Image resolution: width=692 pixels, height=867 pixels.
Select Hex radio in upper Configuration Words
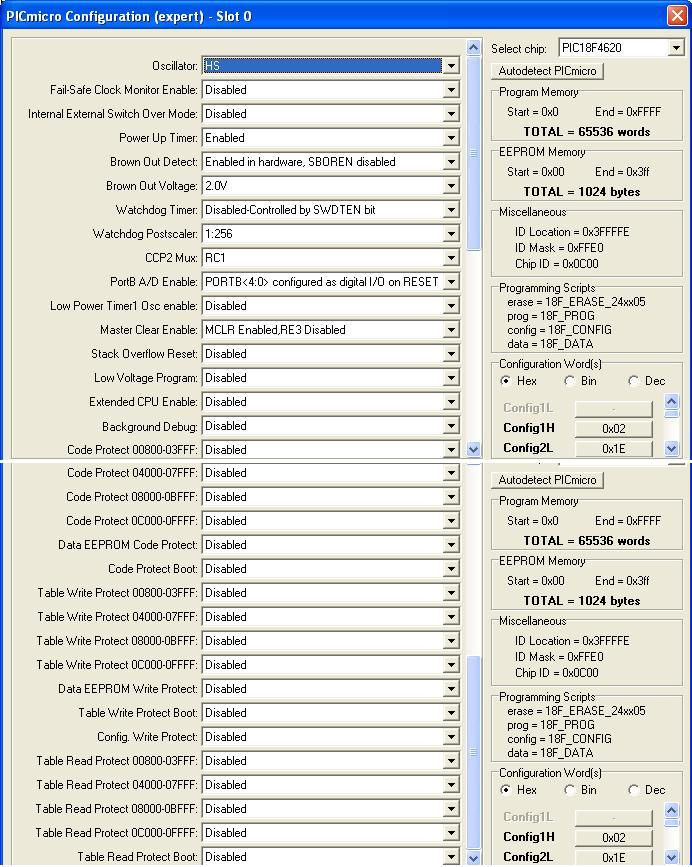(x=505, y=381)
